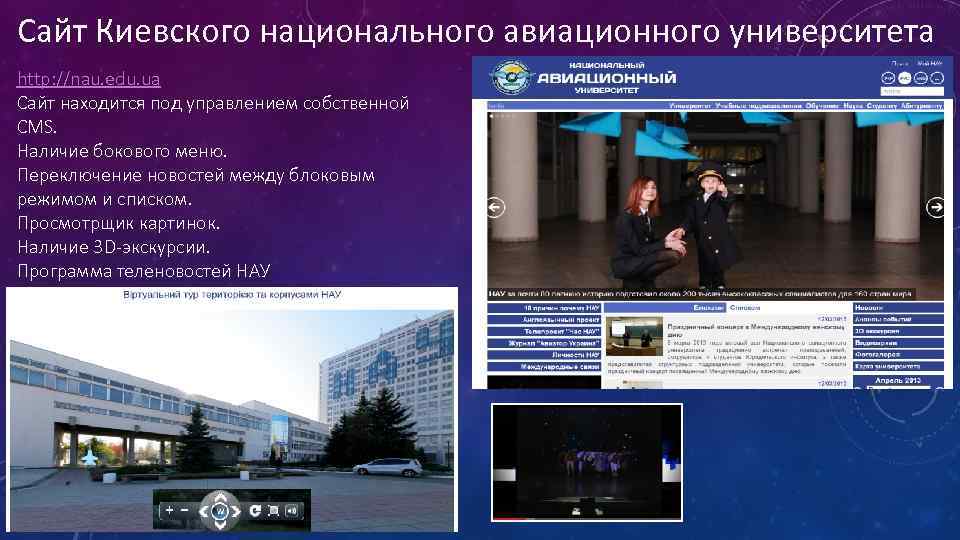Viewport: 960px width, 540px height.
Task: Open the Анонсы событий right sidebar item
Action: [898, 319]
